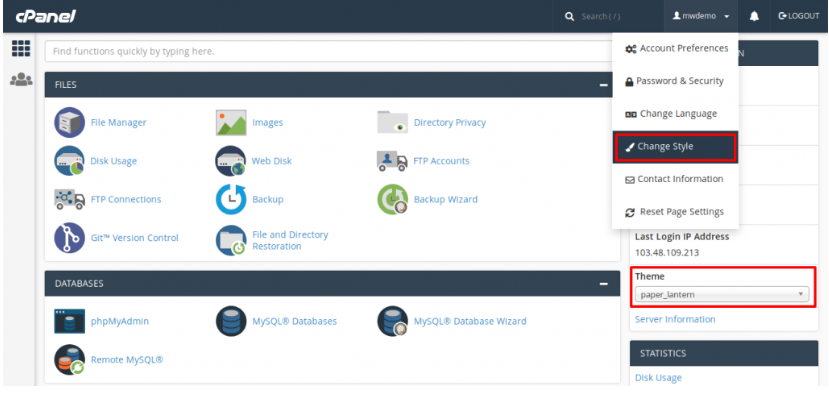The width and height of the screenshot is (829, 398).
Task: Click the top bar Search field
Action: click(608, 16)
